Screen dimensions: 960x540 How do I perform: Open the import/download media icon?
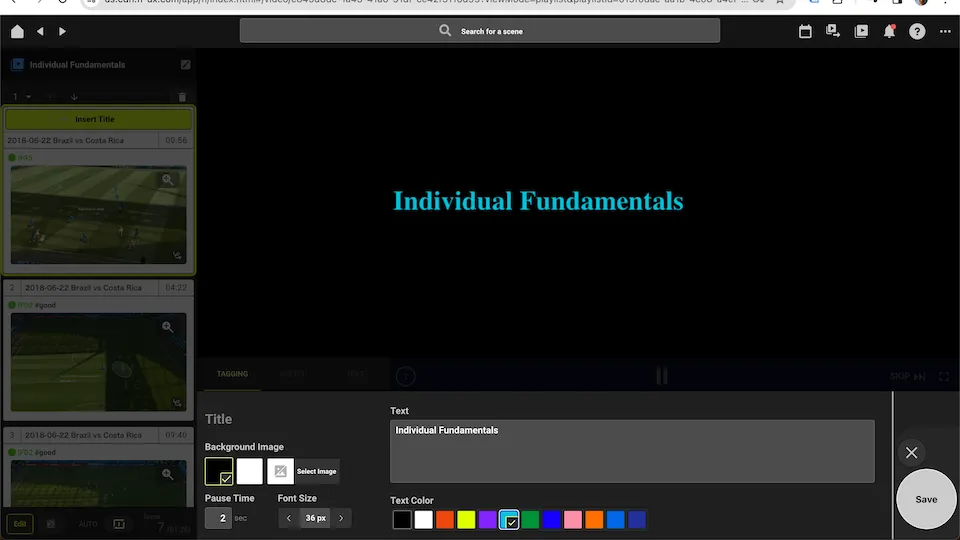[x=833, y=31]
